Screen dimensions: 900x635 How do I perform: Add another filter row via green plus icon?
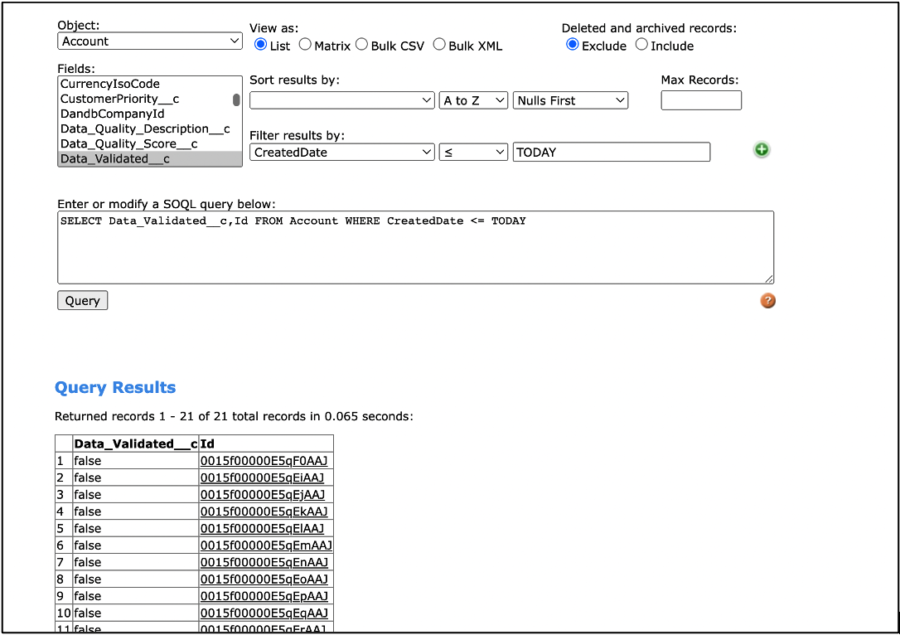click(761, 149)
